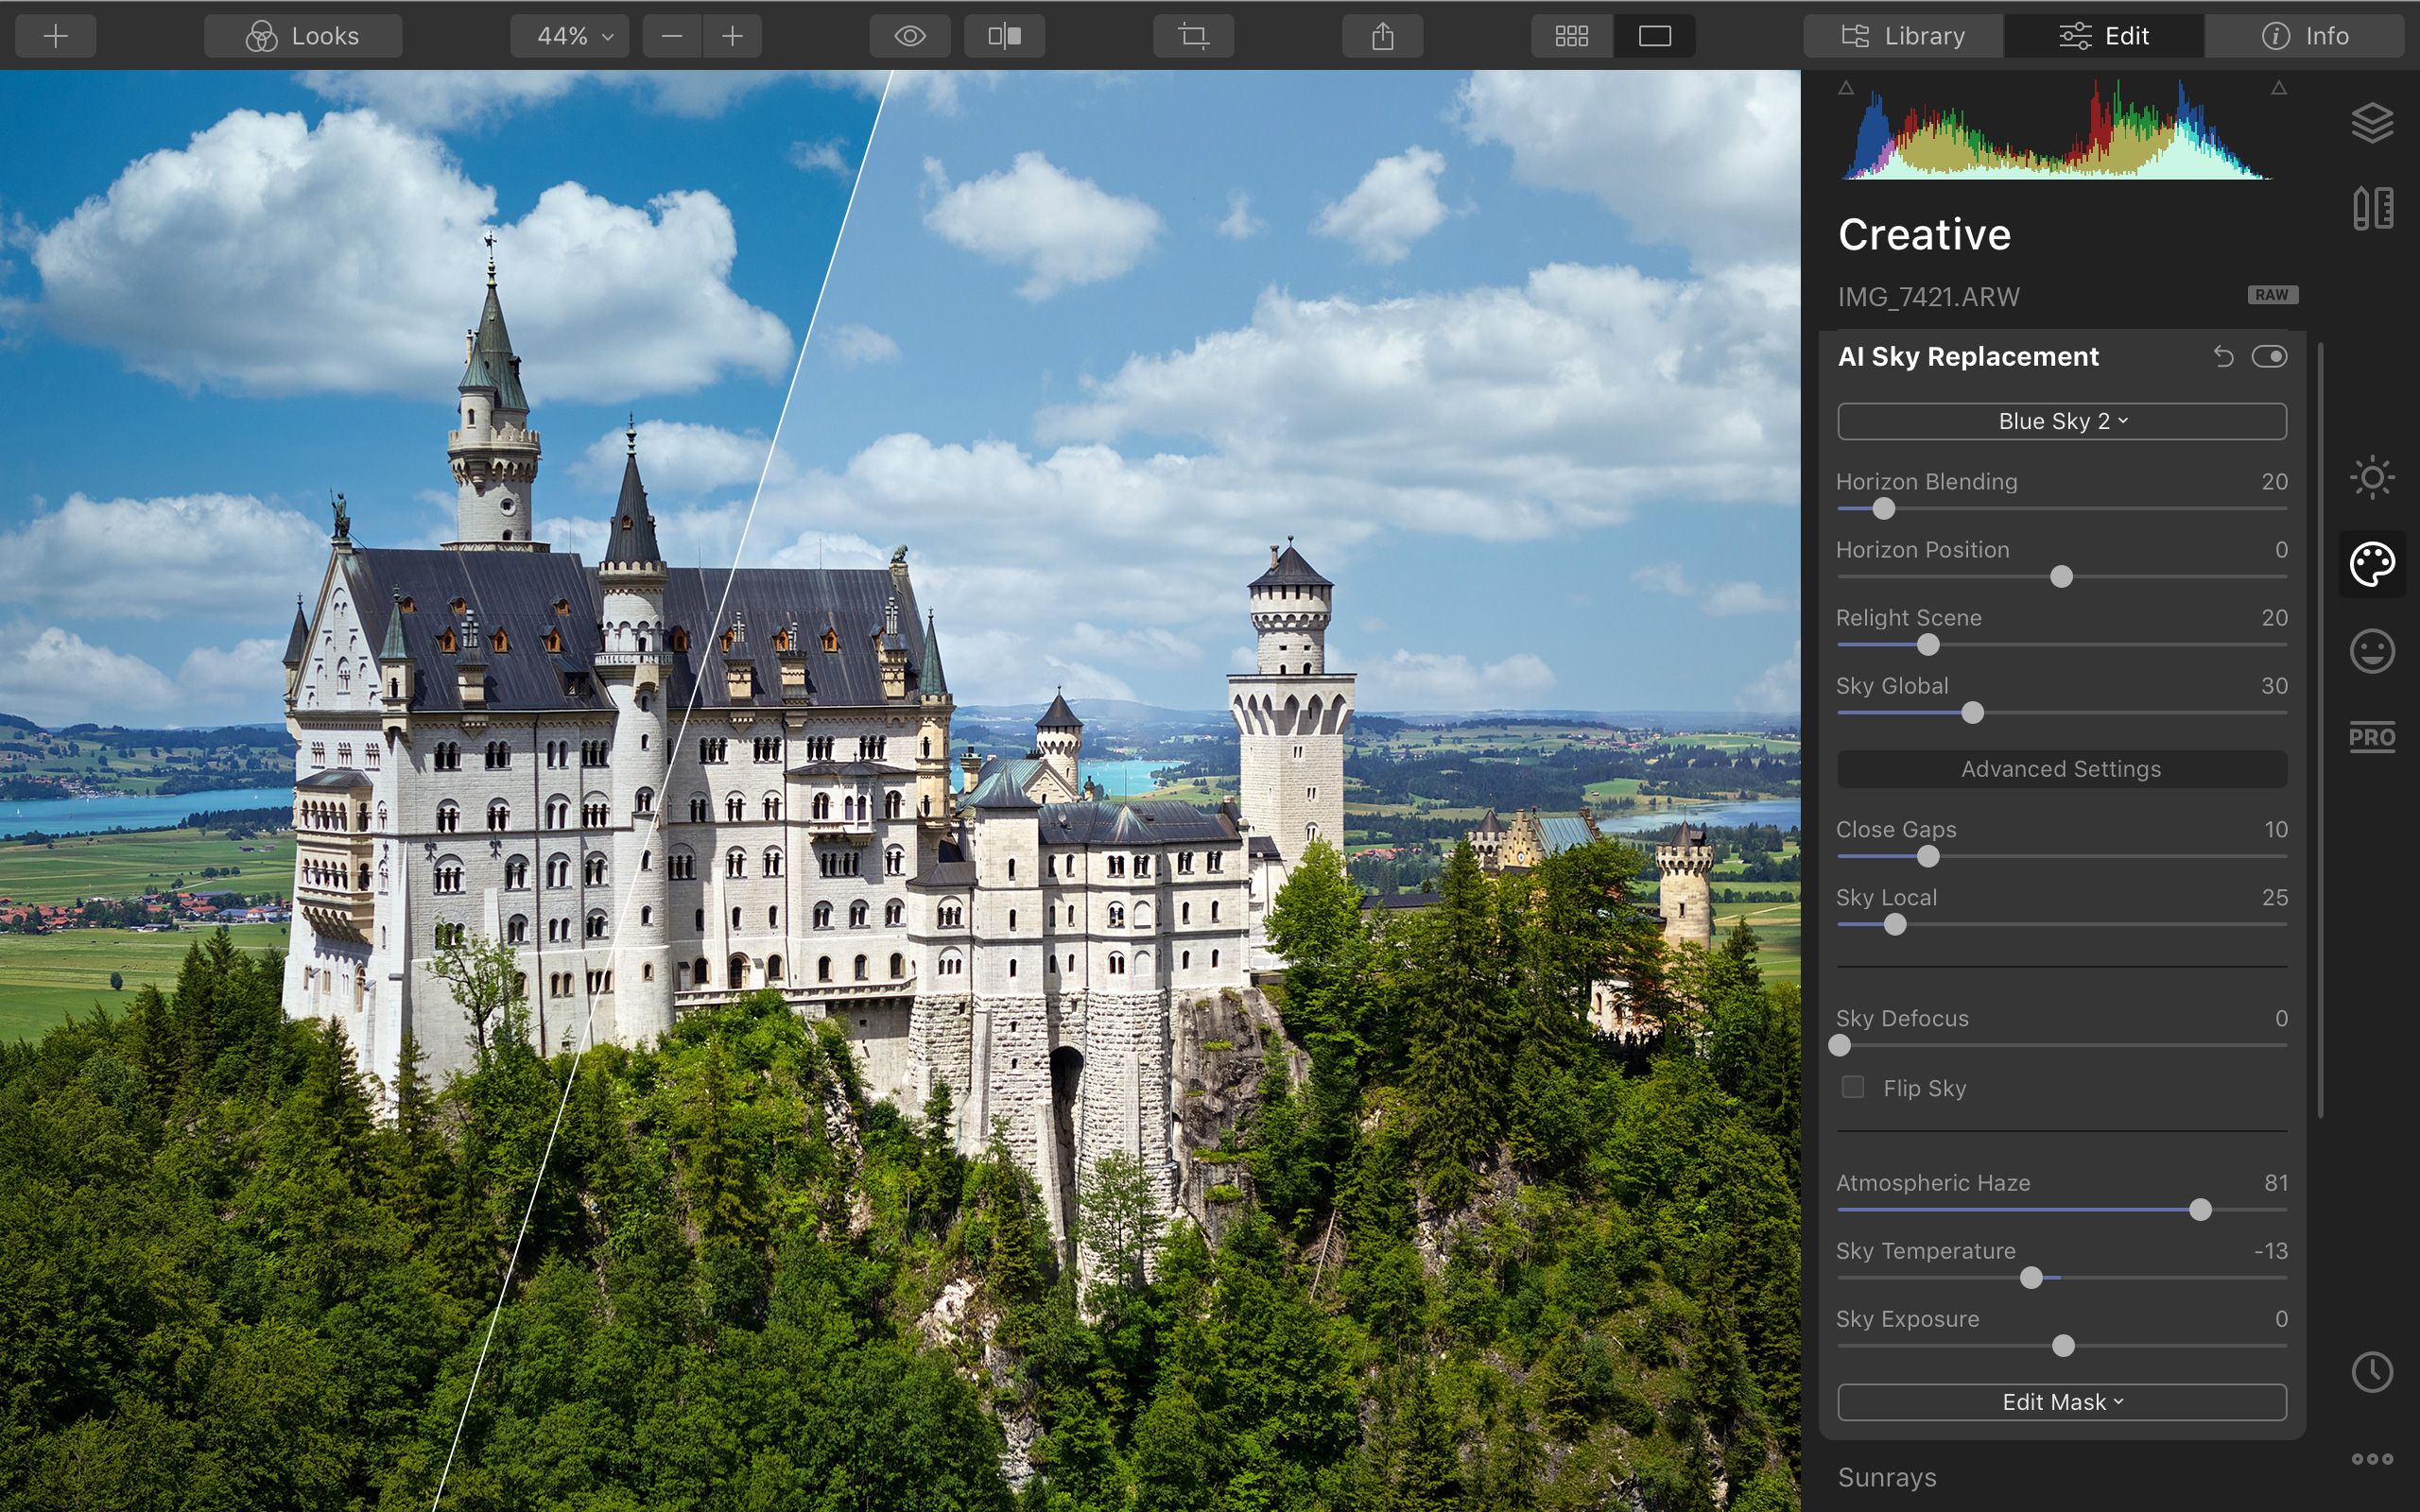
Task: Open the PRO tools category
Action: (2372, 737)
